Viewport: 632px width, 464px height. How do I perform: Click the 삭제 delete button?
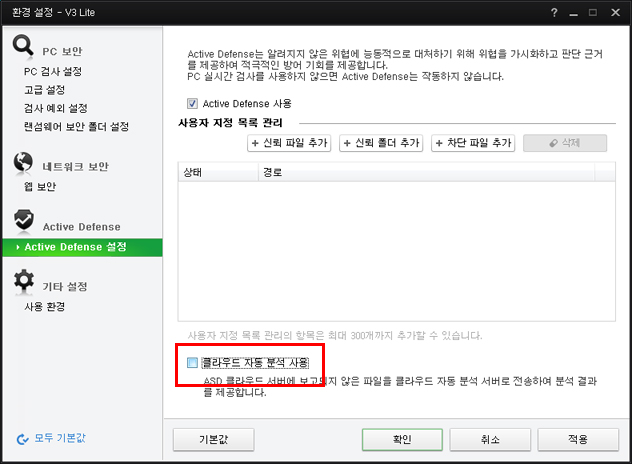click(565, 143)
